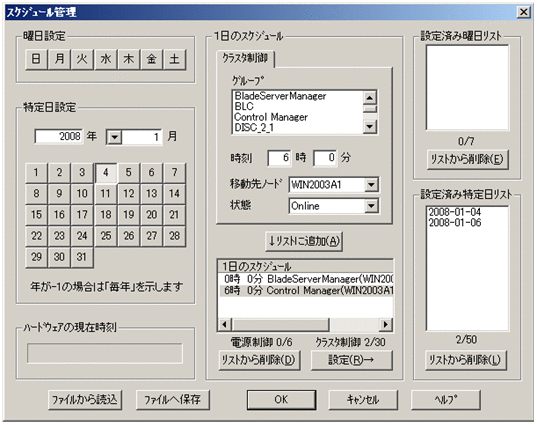This screenshot has height=425, width=537.
Task: Select calendar day 18
Action: 105,215
